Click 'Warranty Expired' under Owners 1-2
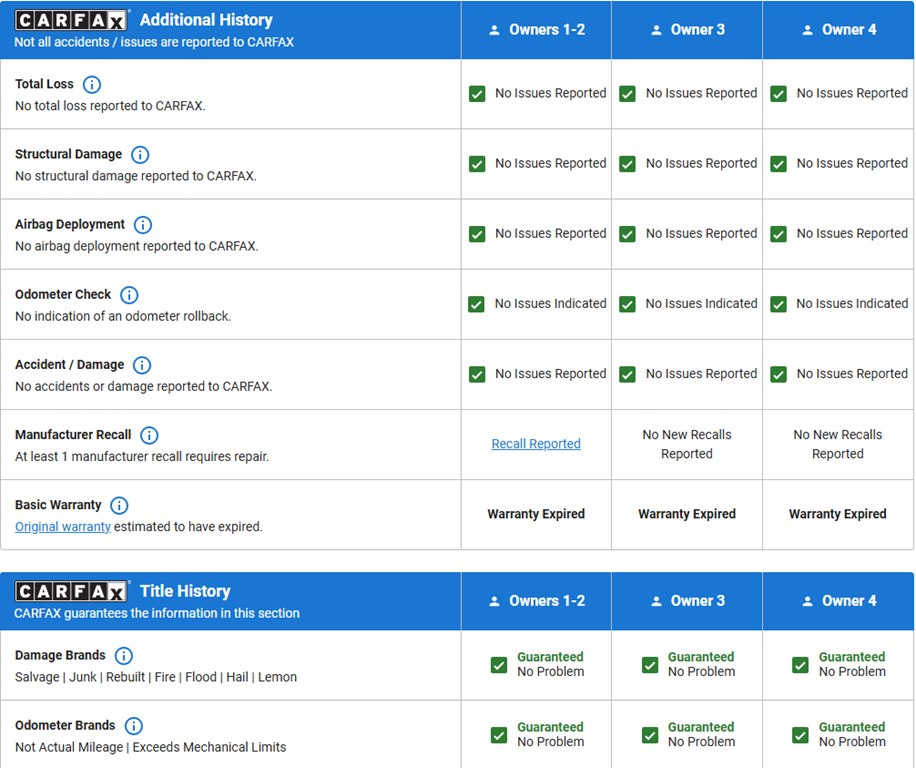 (x=536, y=514)
